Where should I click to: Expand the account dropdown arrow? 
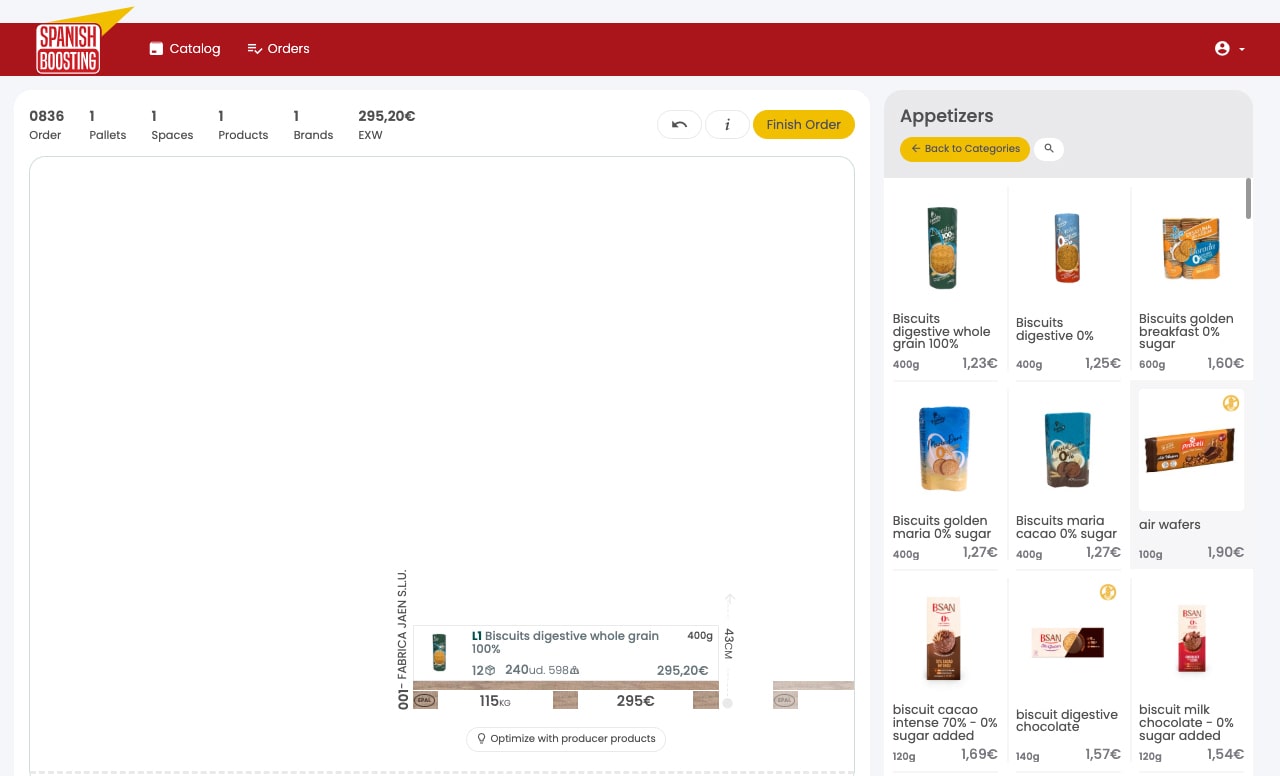pyautogui.click(x=1242, y=49)
